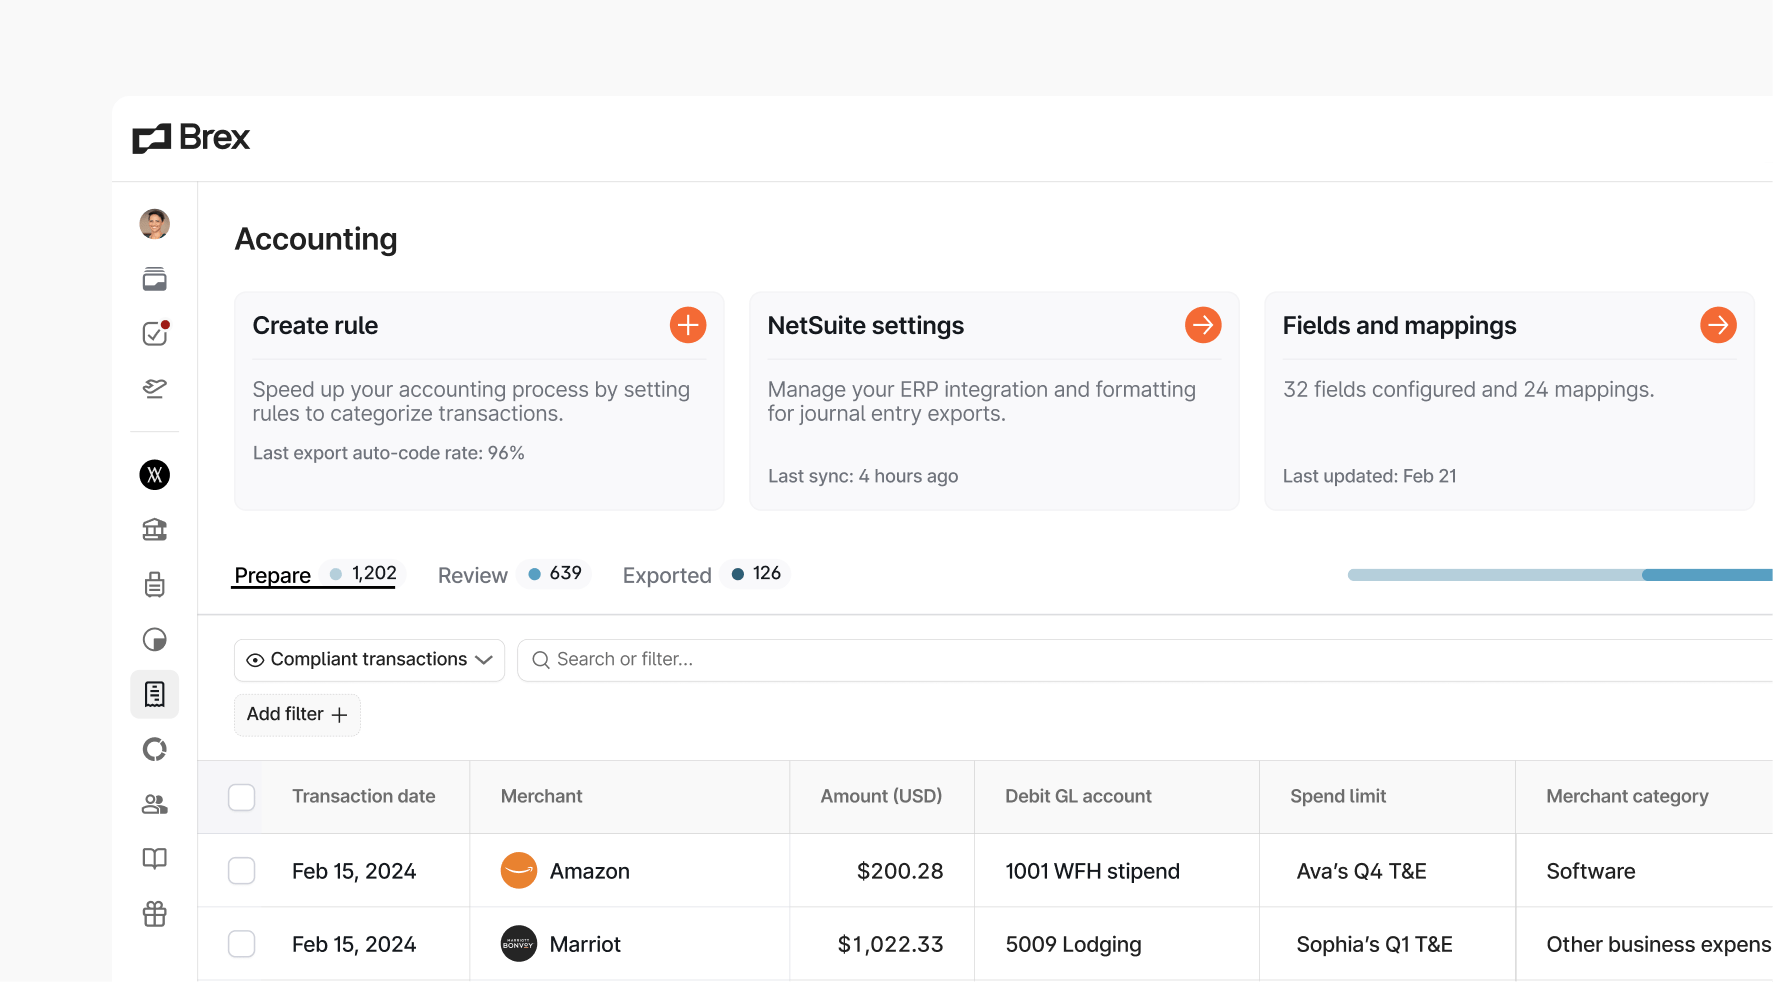Switch to the Review tab
The width and height of the screenshot is (1773, 982).
(x=472, y=575)
